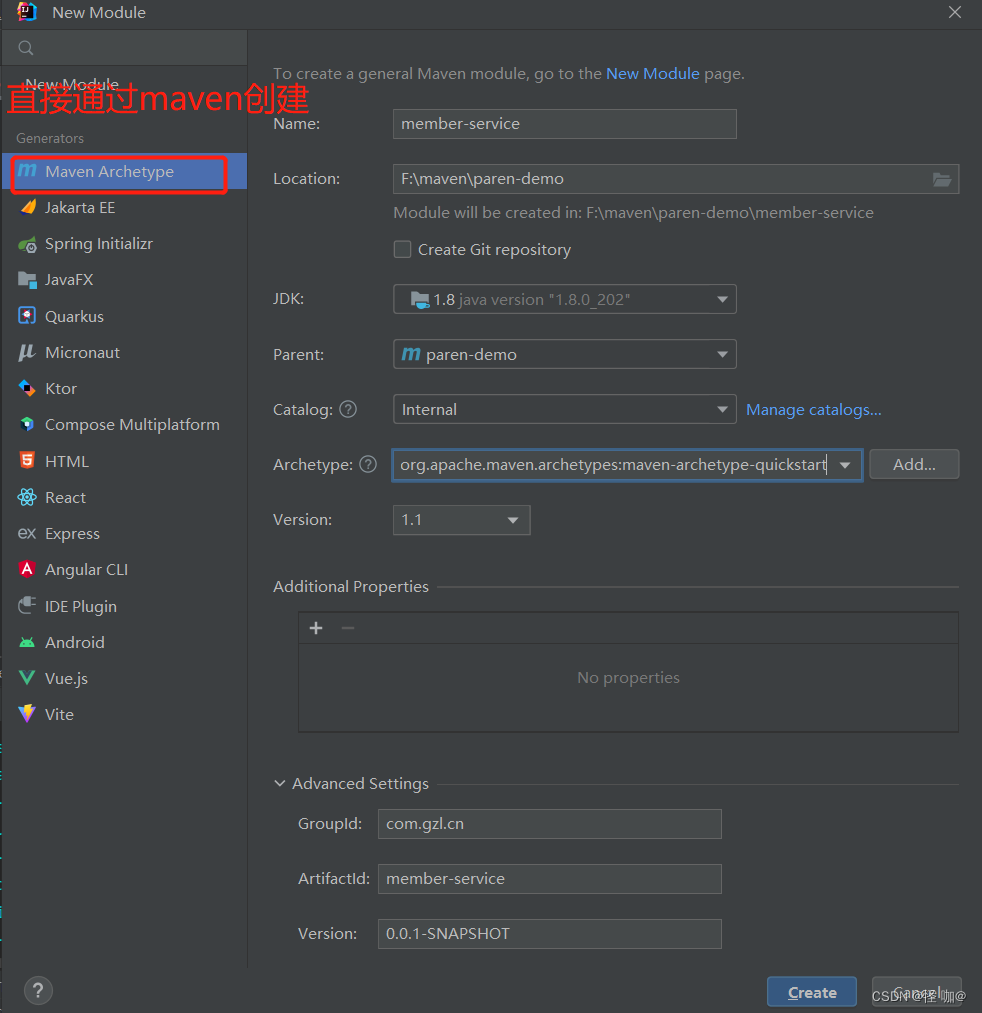Select JavaFX generator
This screenshot has width=982, height=1013.
124,280
